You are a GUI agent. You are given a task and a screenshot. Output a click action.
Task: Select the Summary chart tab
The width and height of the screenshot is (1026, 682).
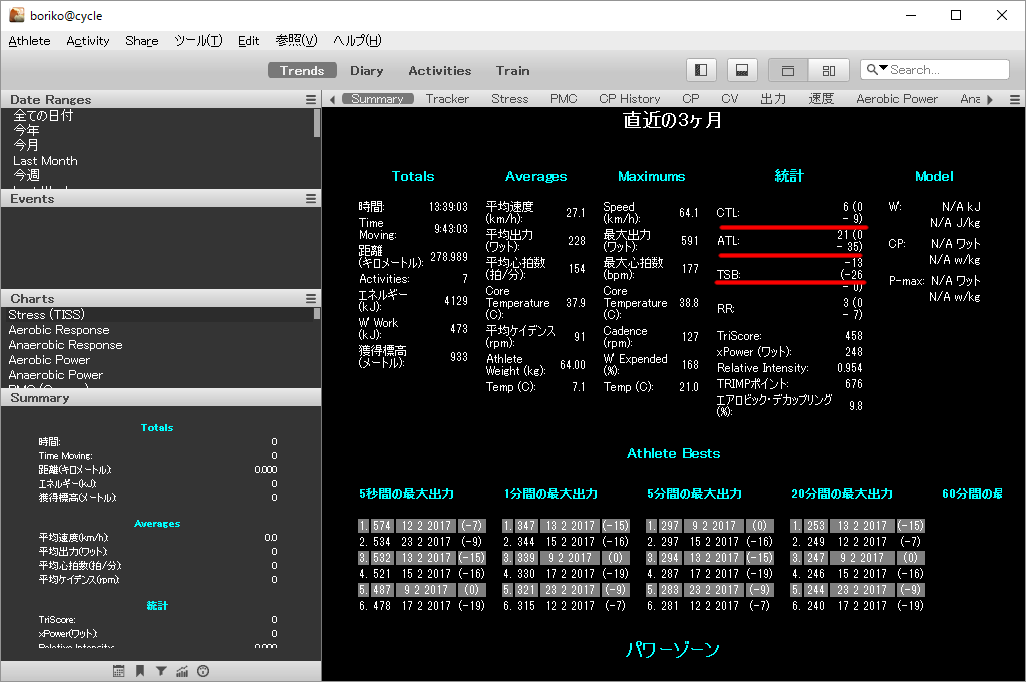(378, 99)
